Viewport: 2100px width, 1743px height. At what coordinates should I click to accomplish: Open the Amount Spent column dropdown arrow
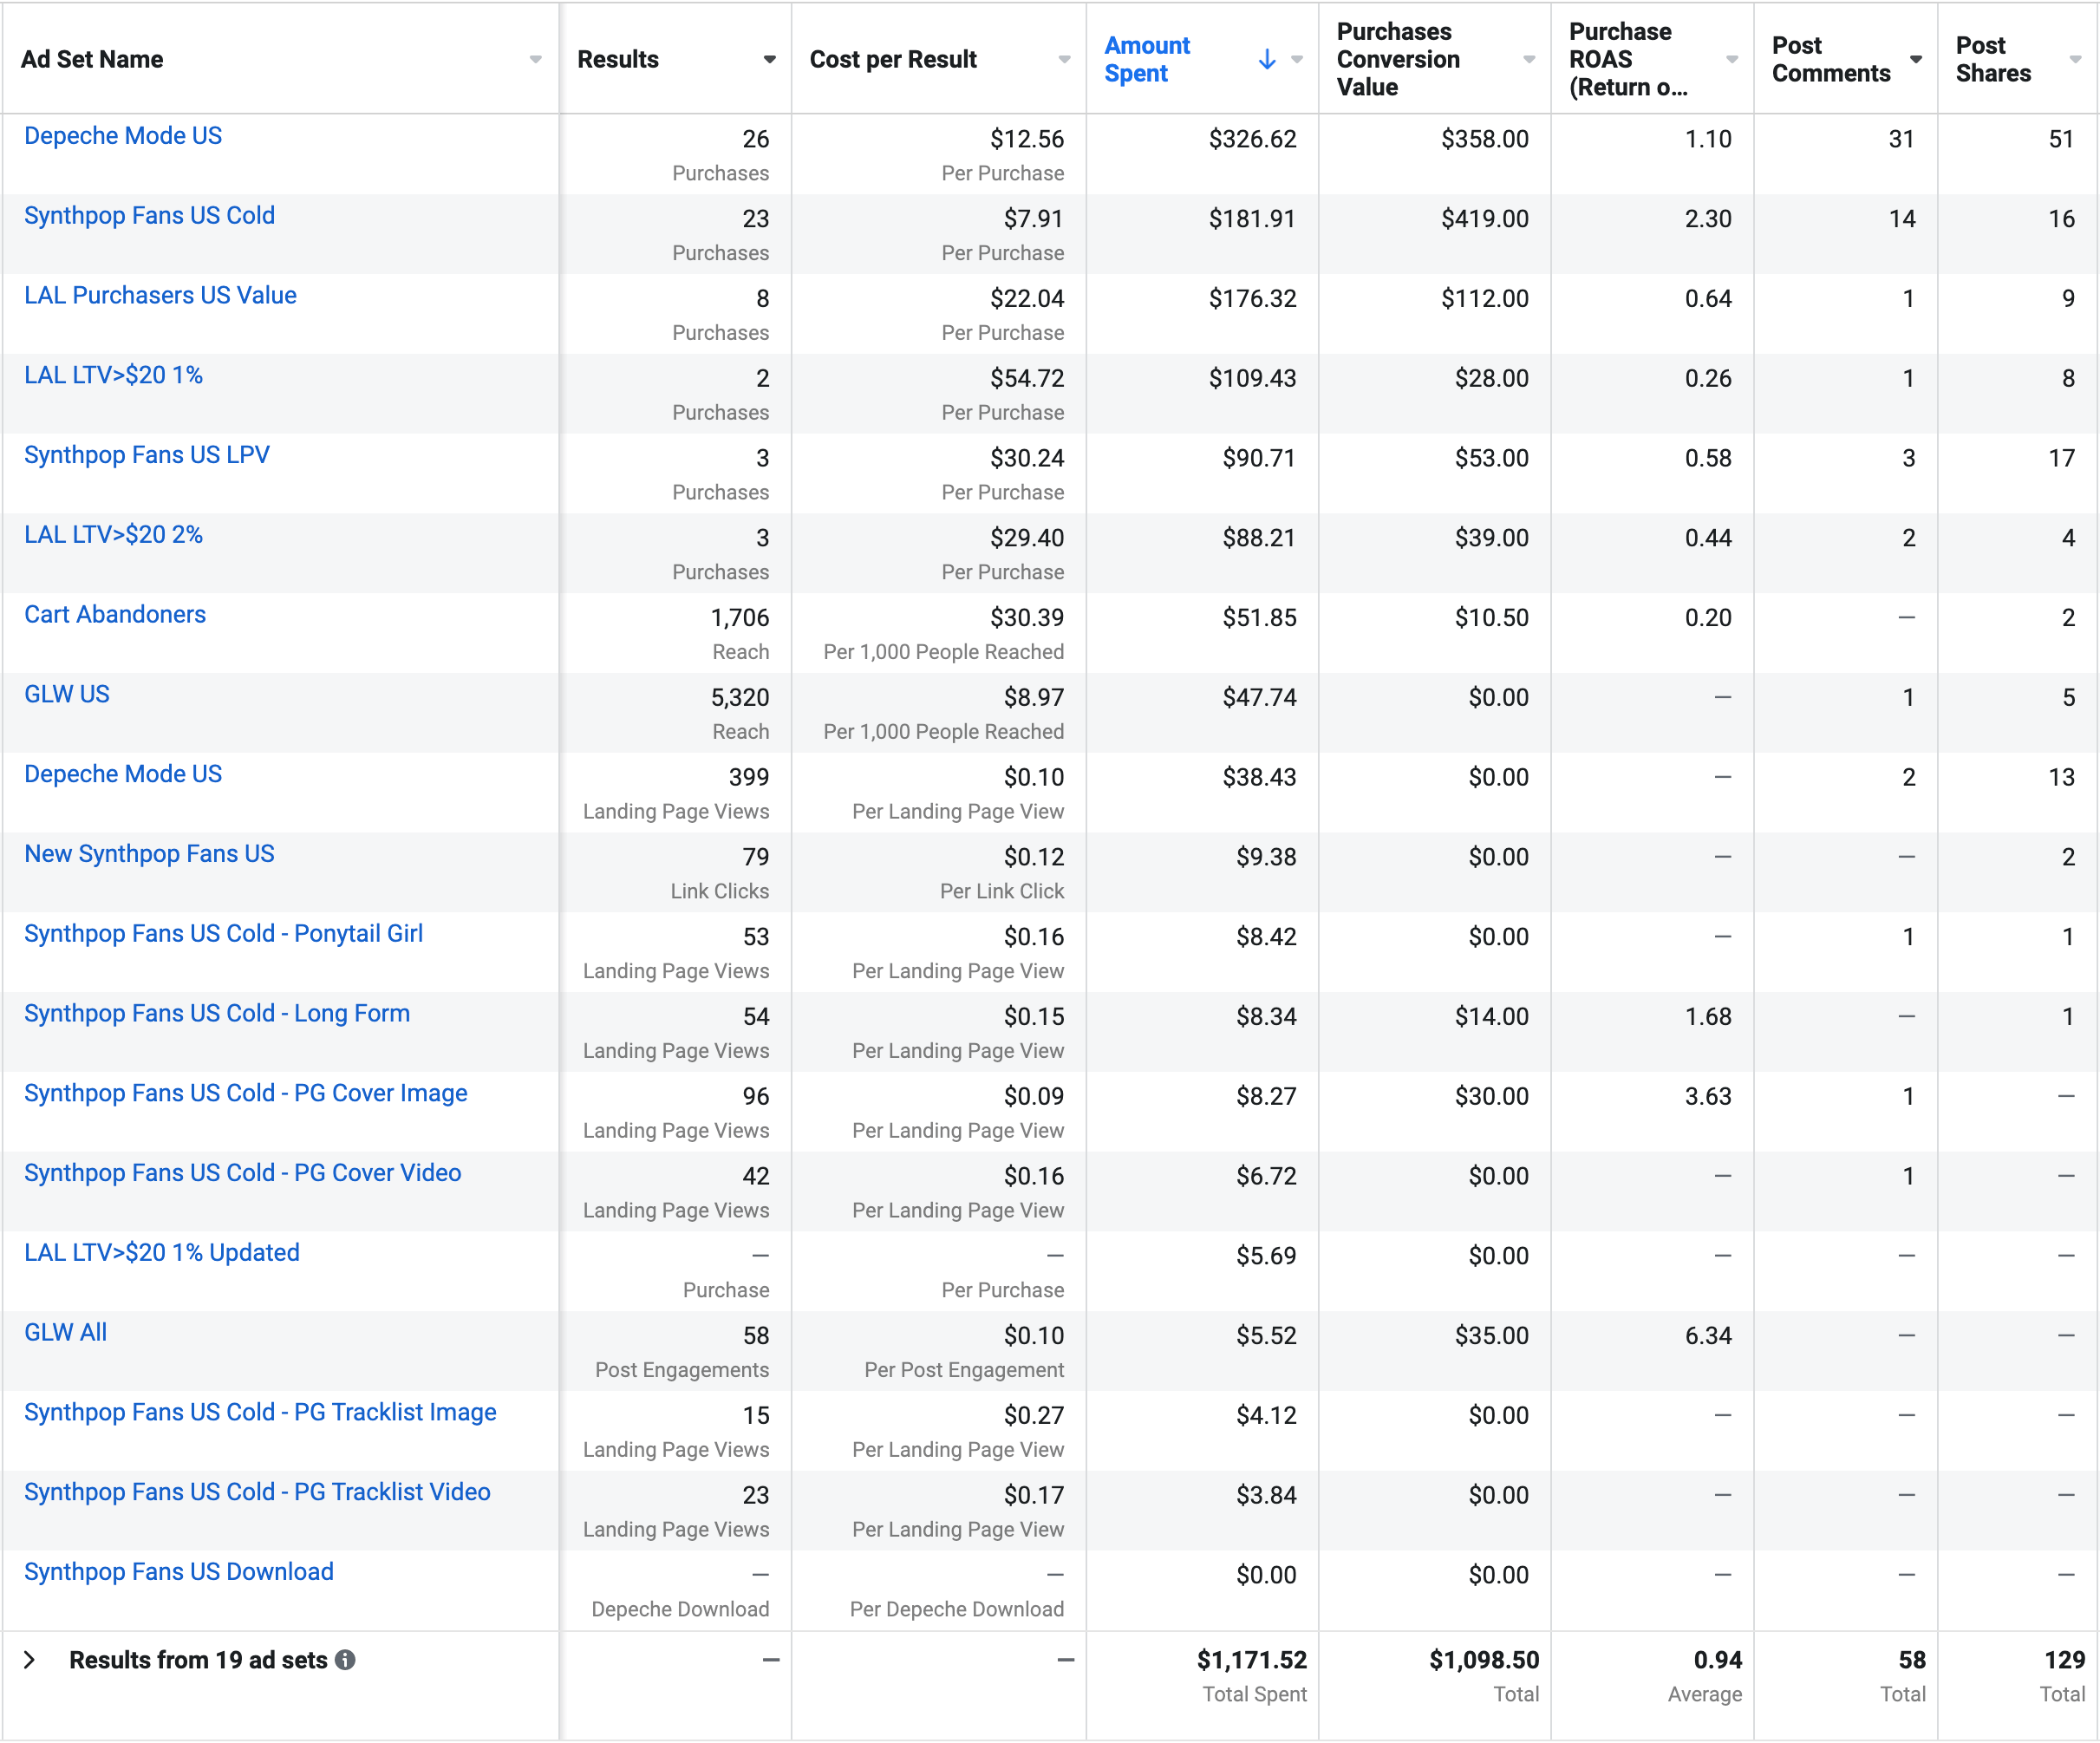(1297, 60)
